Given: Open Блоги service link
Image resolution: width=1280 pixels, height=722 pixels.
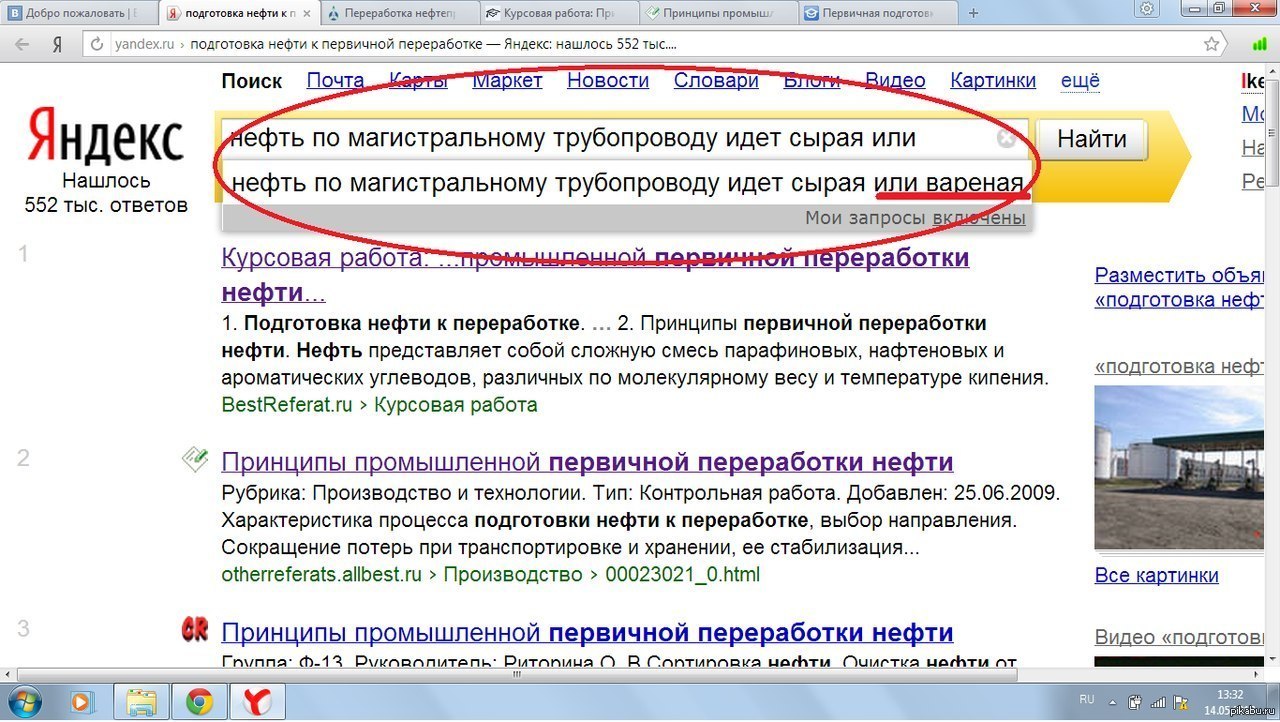Looking at the screenshot, I should pos(812,81).
